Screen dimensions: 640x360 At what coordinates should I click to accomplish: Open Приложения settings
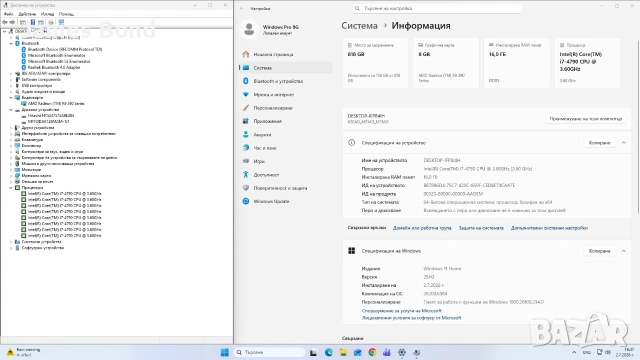tap(286, 121)
